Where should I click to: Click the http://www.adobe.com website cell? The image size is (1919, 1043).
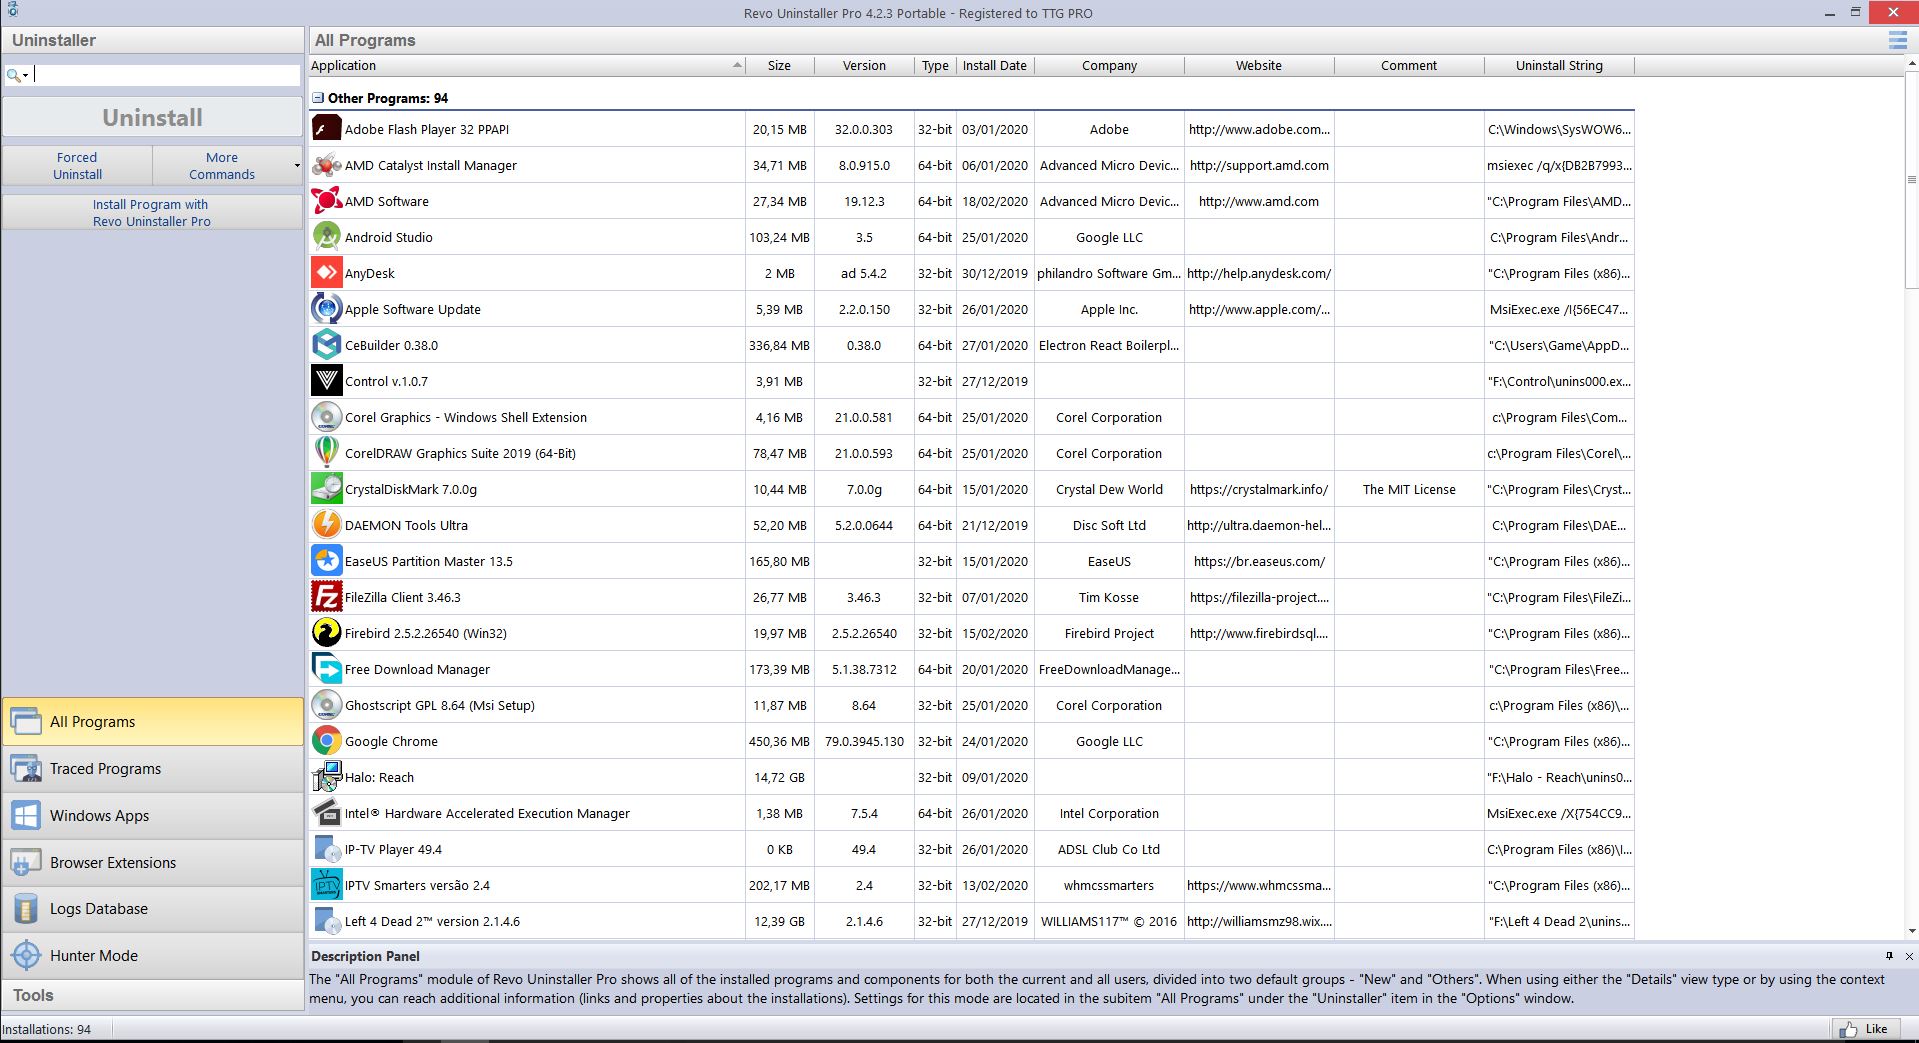point(1259,129)
